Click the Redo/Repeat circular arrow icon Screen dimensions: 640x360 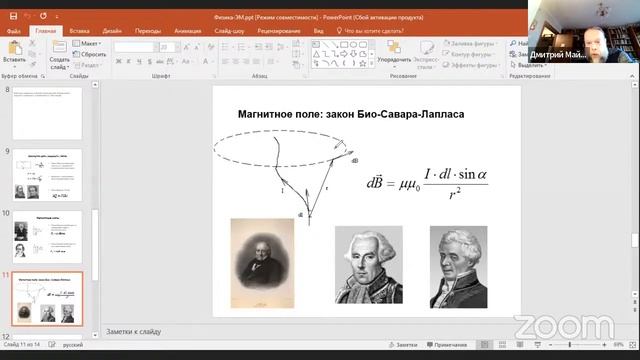pos(43,16)
